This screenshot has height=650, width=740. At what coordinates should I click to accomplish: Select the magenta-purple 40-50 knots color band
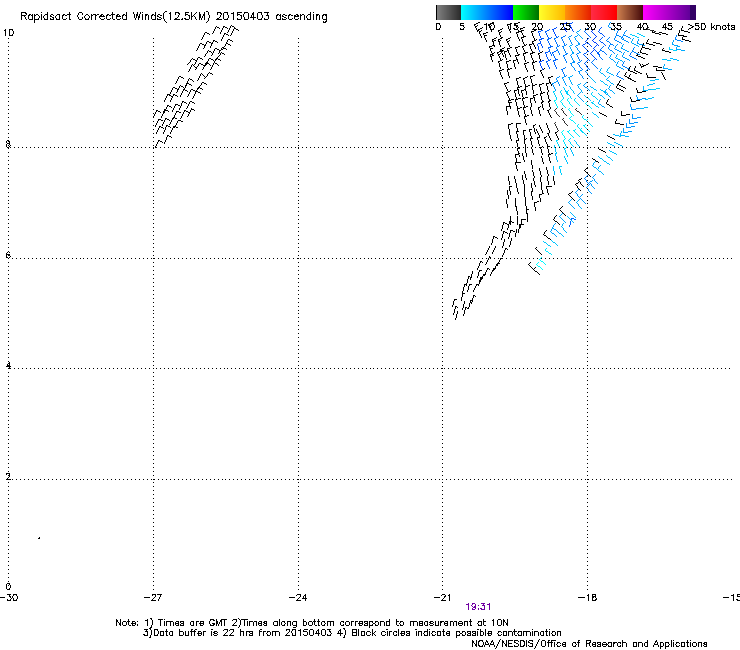[669, 12]
